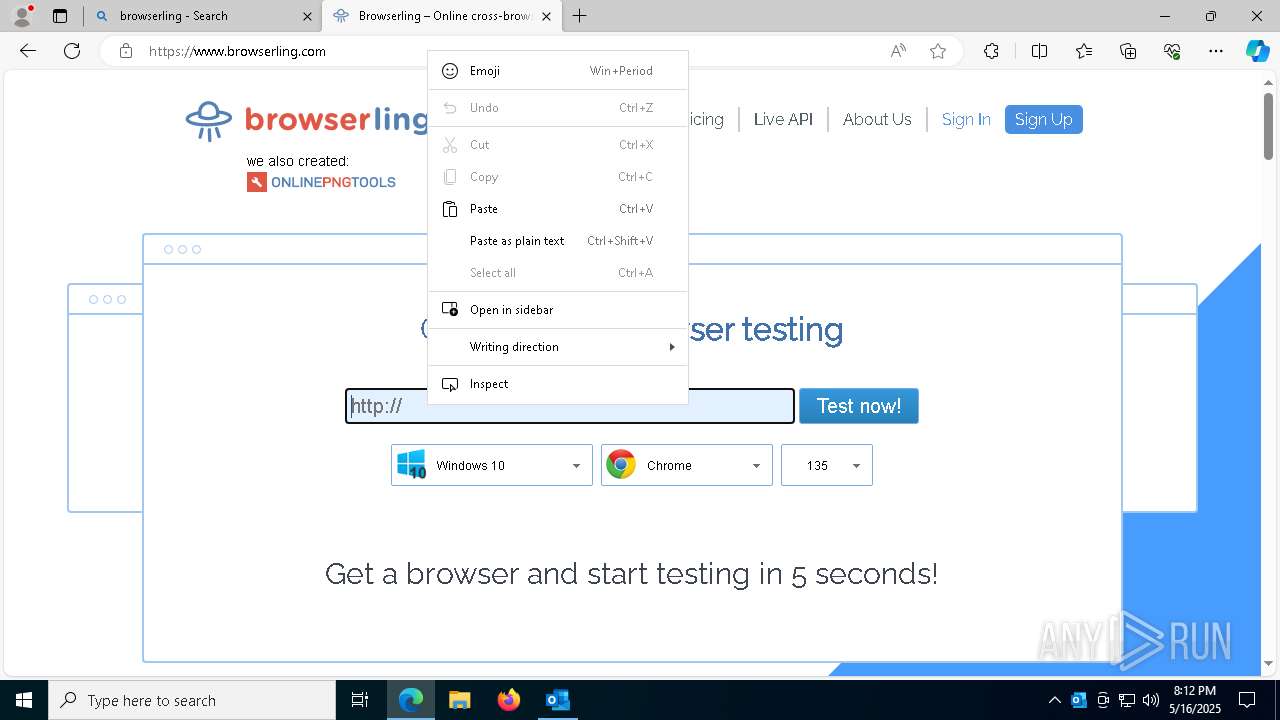The width and height of the screenshot is (1280, 720).
Task: Click the Browserling UFO logo
Action: click(x=208, y=120)
